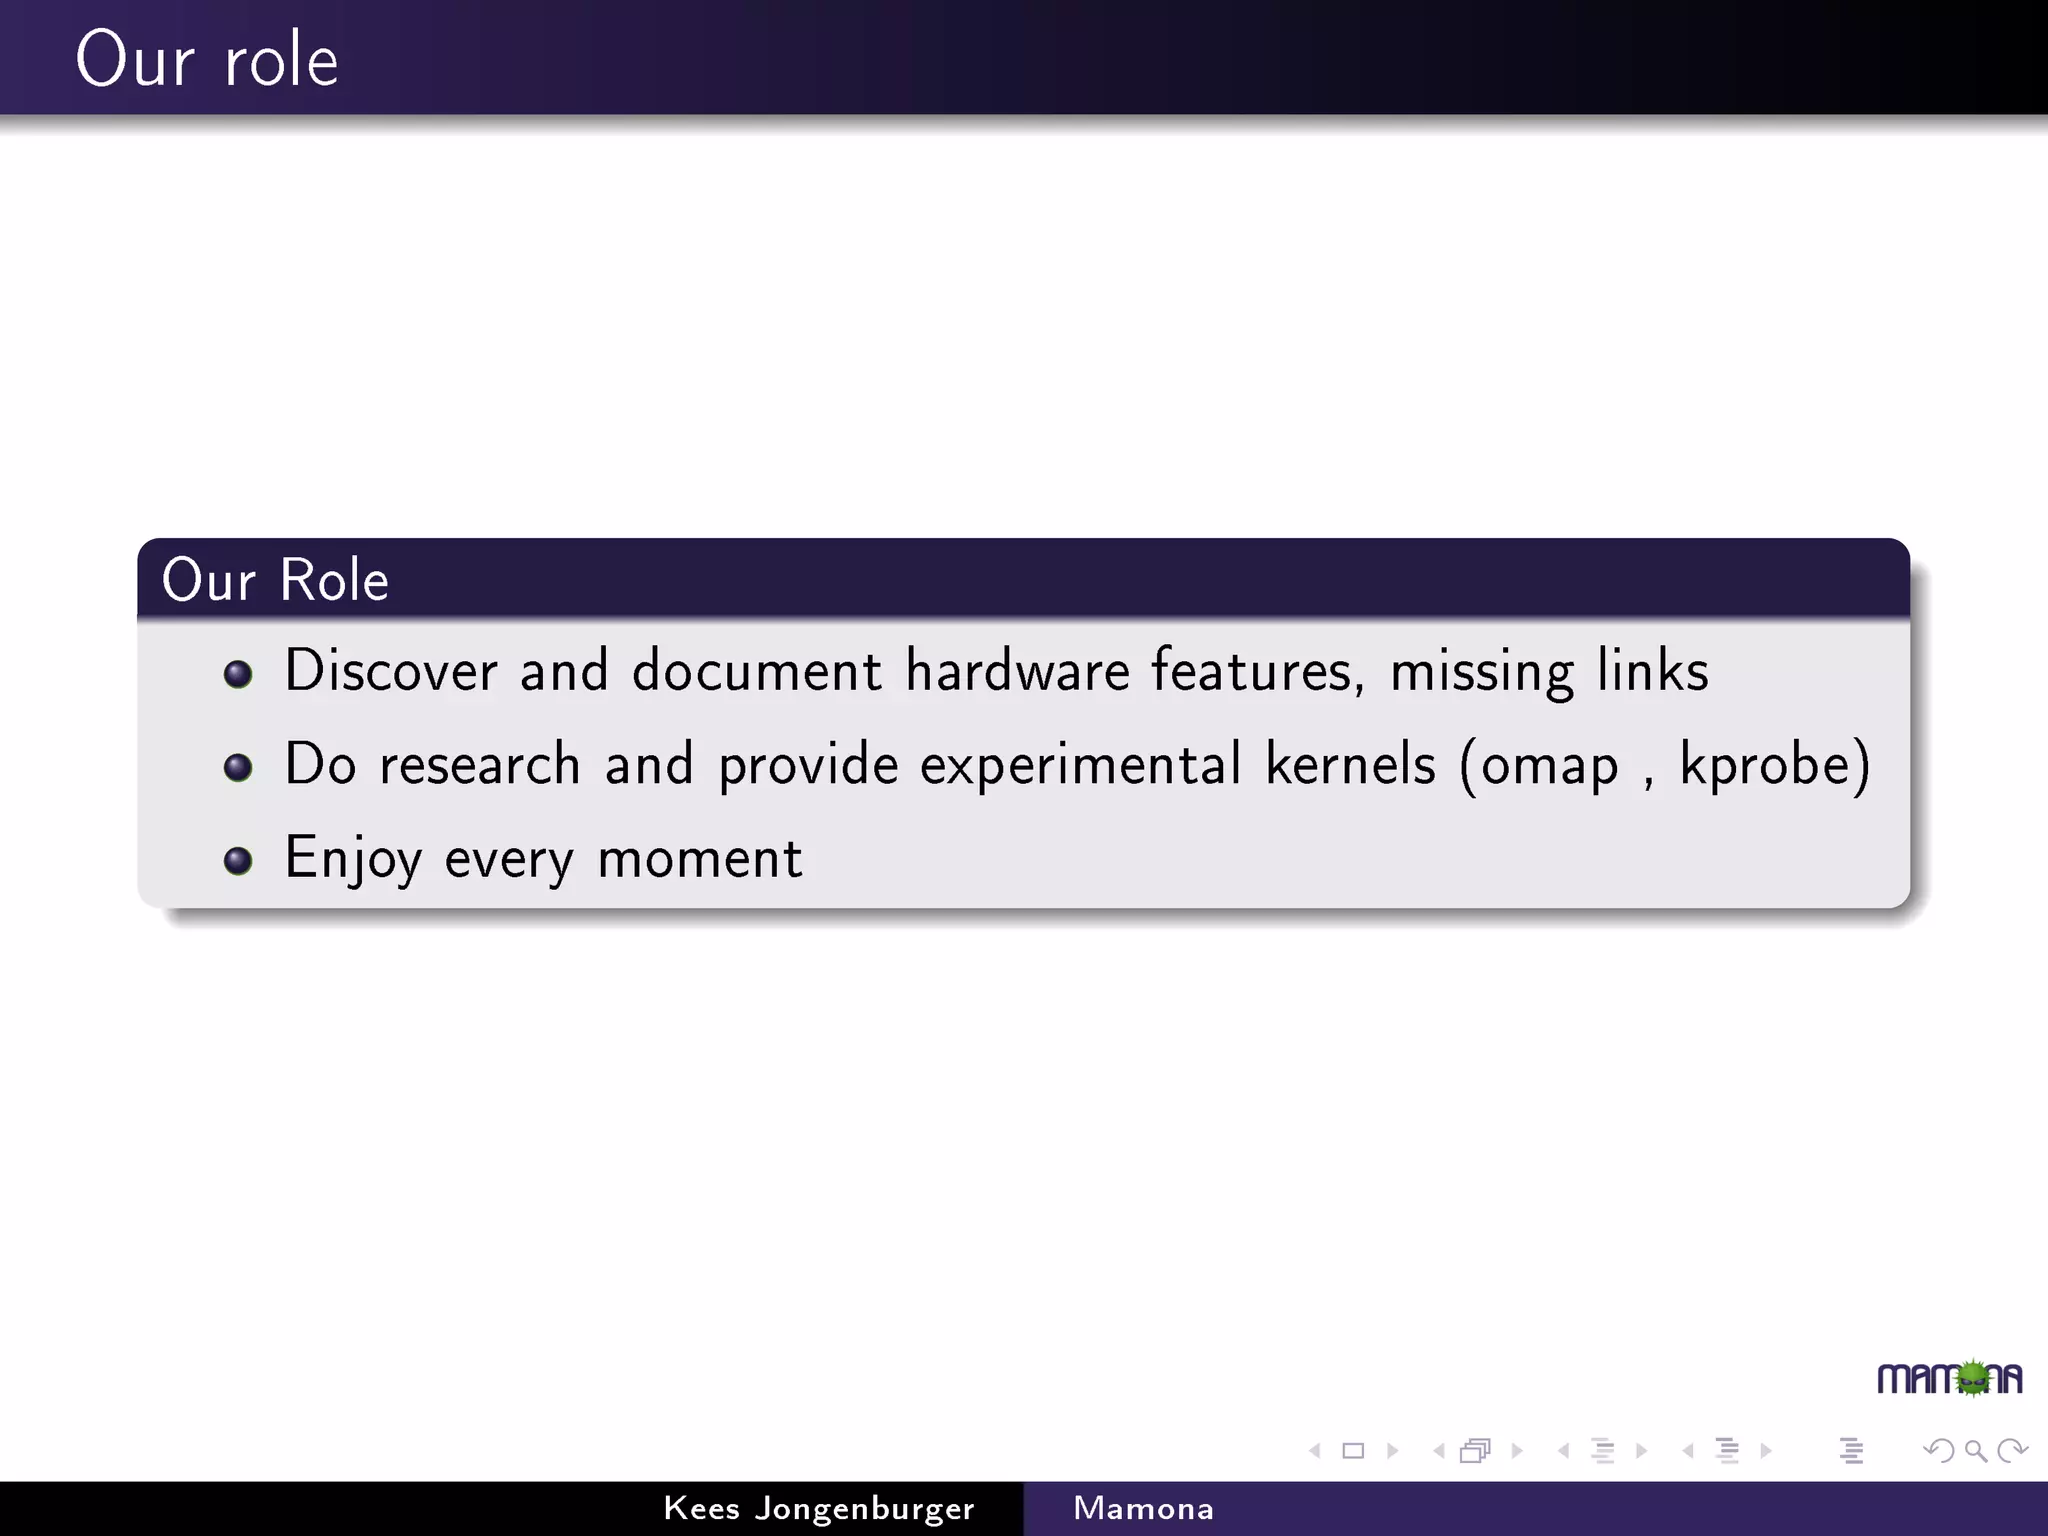The width and height of the screenshot is (2048, 1536).
Task: Click the next slide arrow
Action: 1392,1451
